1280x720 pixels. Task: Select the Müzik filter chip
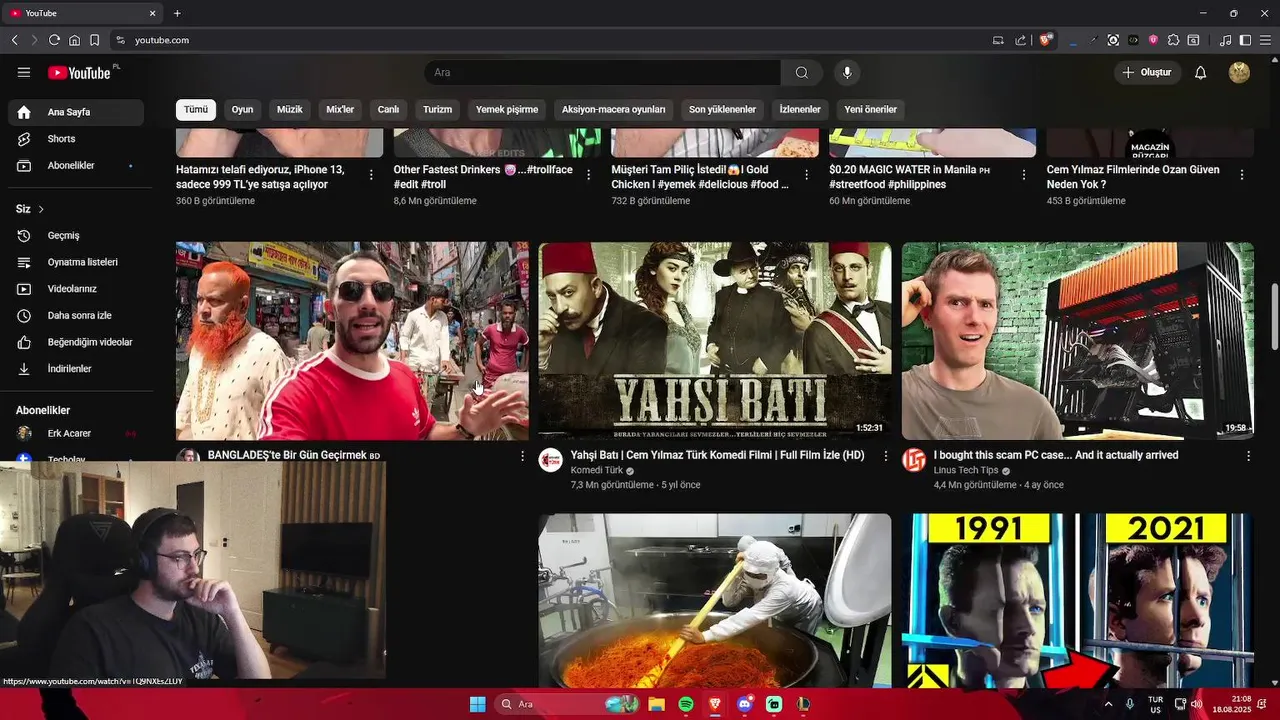[290, 109]
